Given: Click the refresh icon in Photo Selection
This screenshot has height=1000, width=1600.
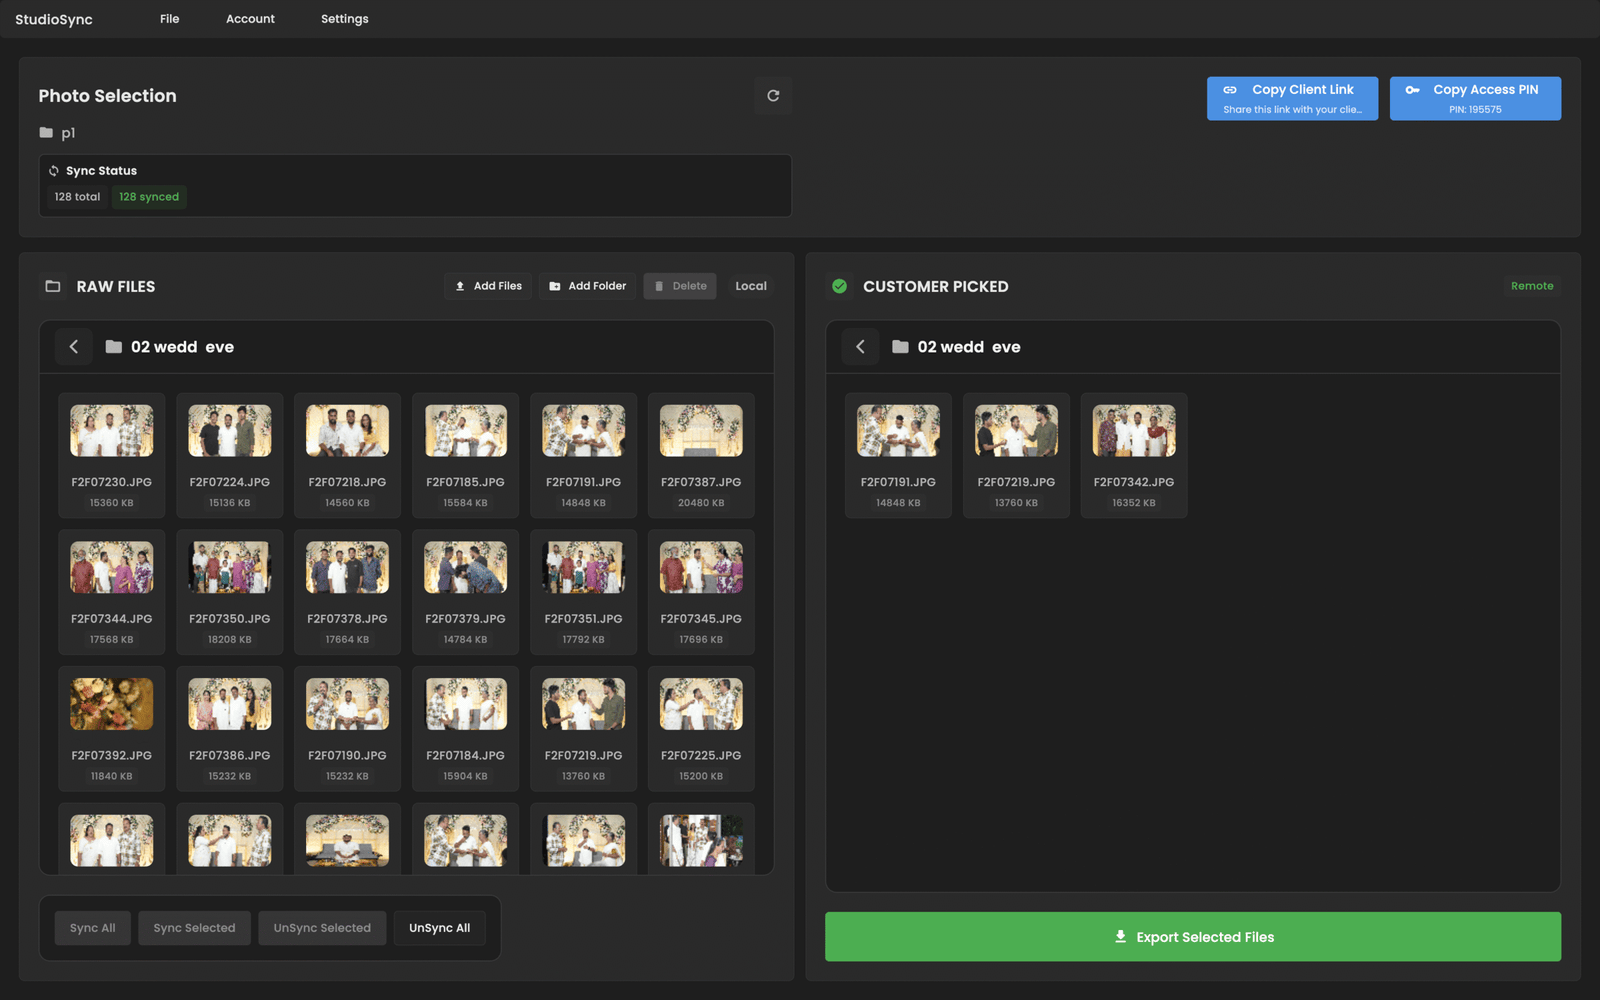Looking at the screenshot, I should coord(773,96).
